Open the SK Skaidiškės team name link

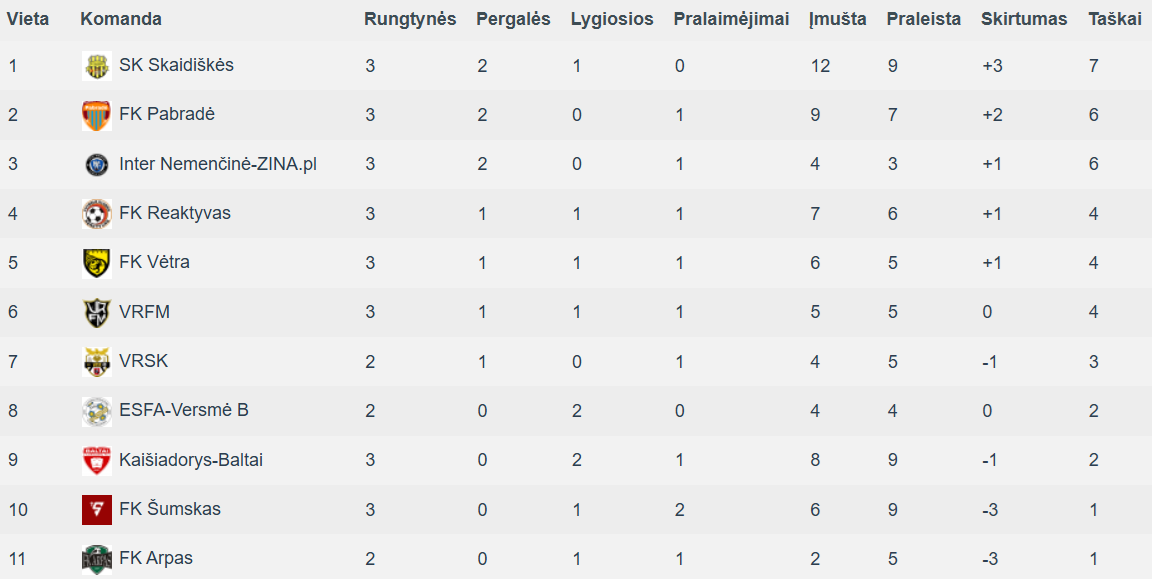click(x=176, y=65)
